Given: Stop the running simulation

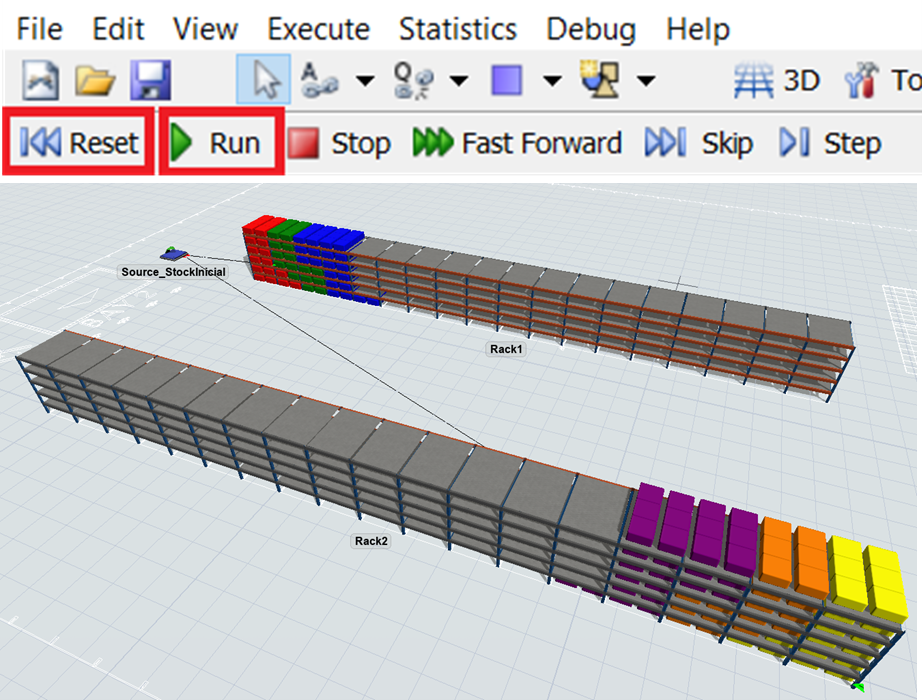Looking at the screenshot, I should pyautogui.click(x=339, y=144).
